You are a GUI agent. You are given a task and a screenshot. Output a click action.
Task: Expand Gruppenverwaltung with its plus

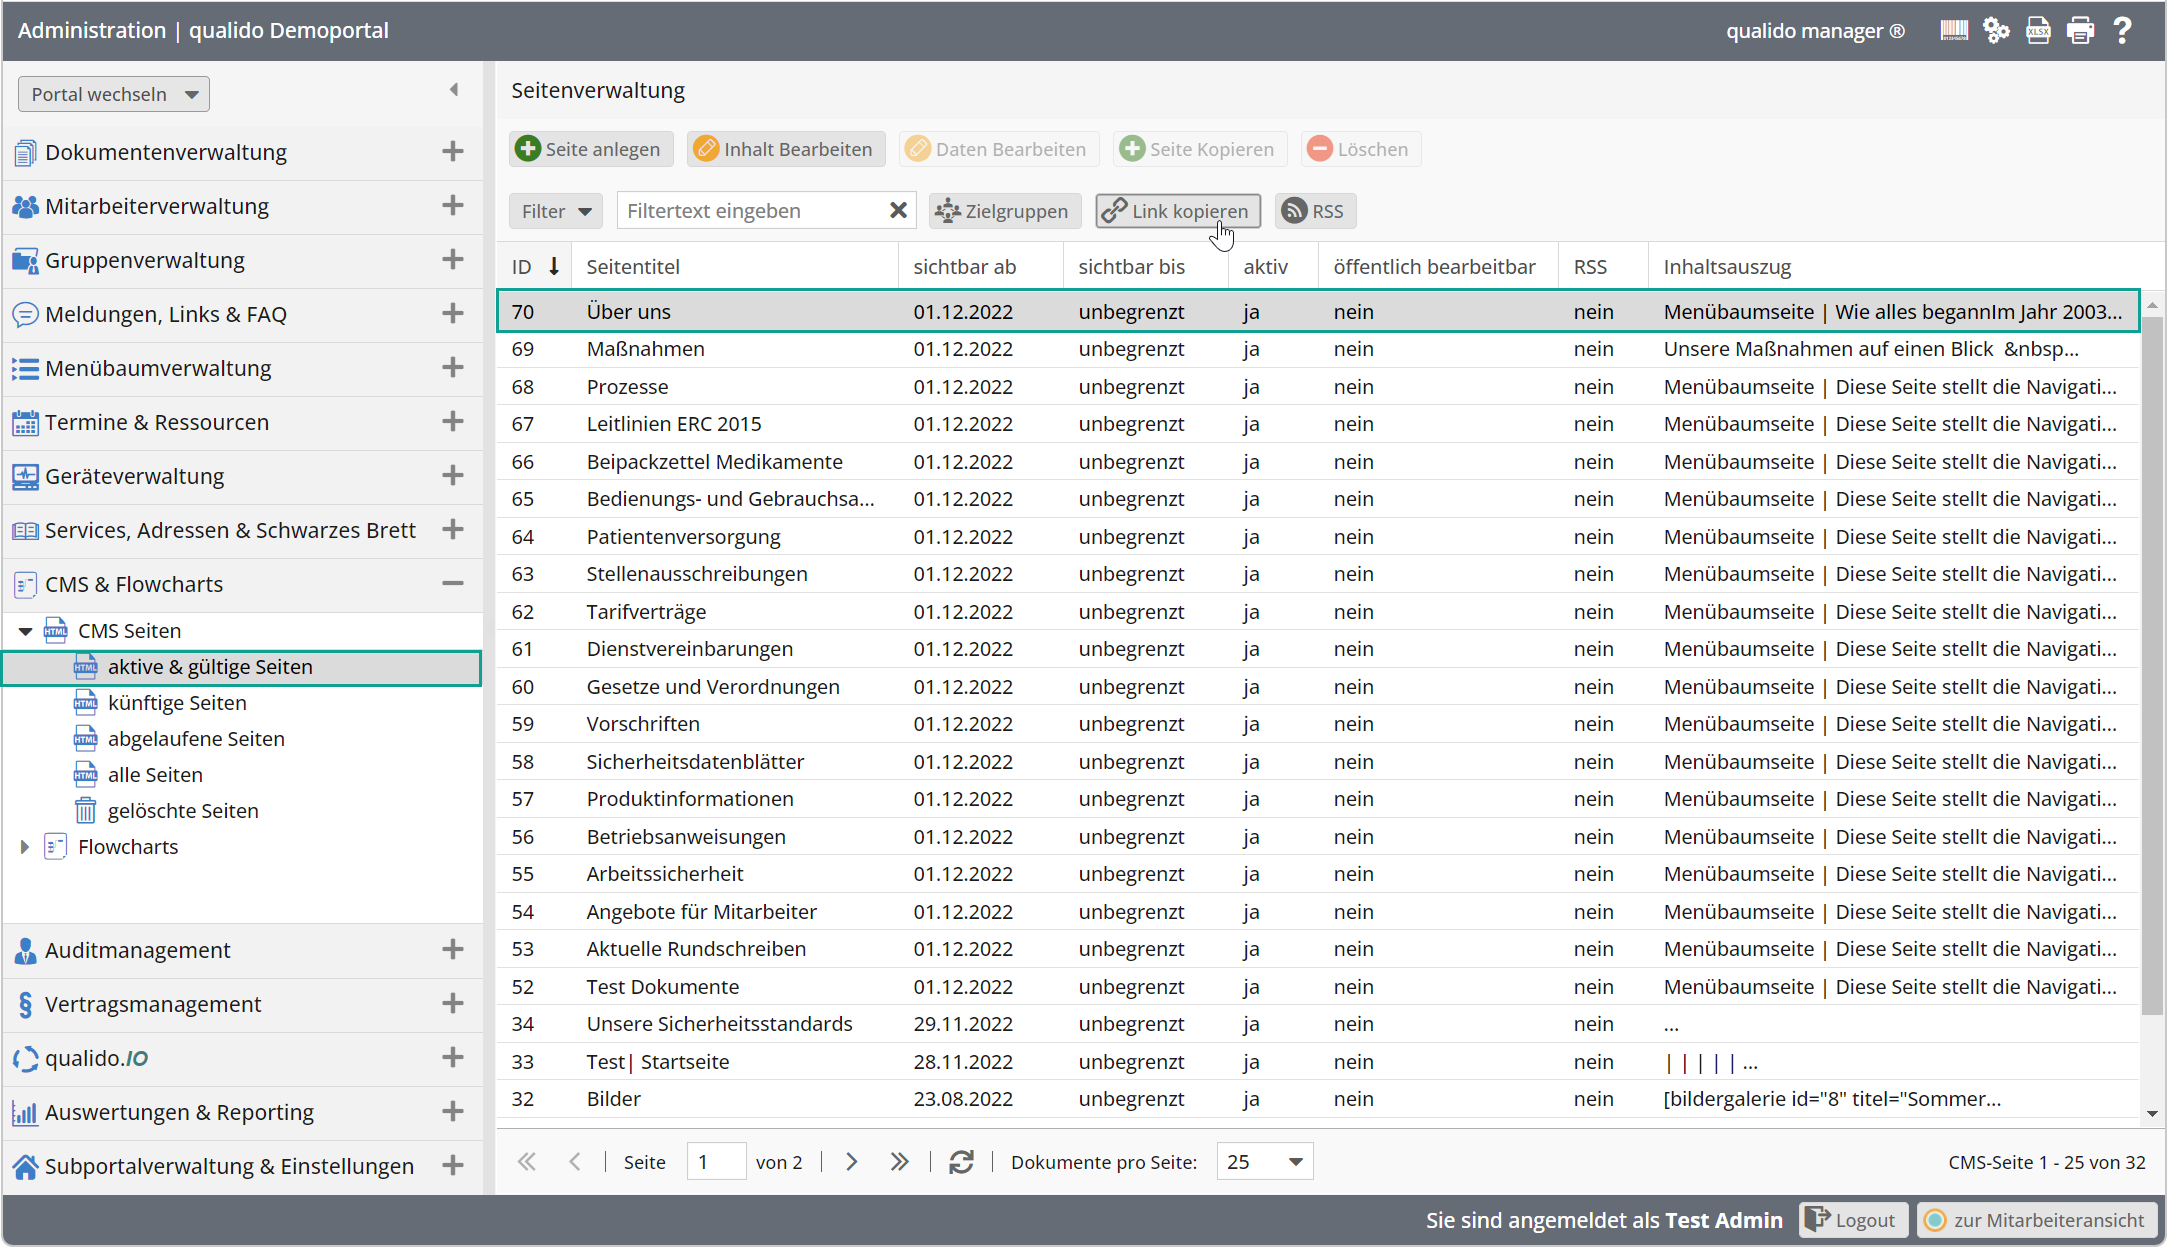point(453,259)
